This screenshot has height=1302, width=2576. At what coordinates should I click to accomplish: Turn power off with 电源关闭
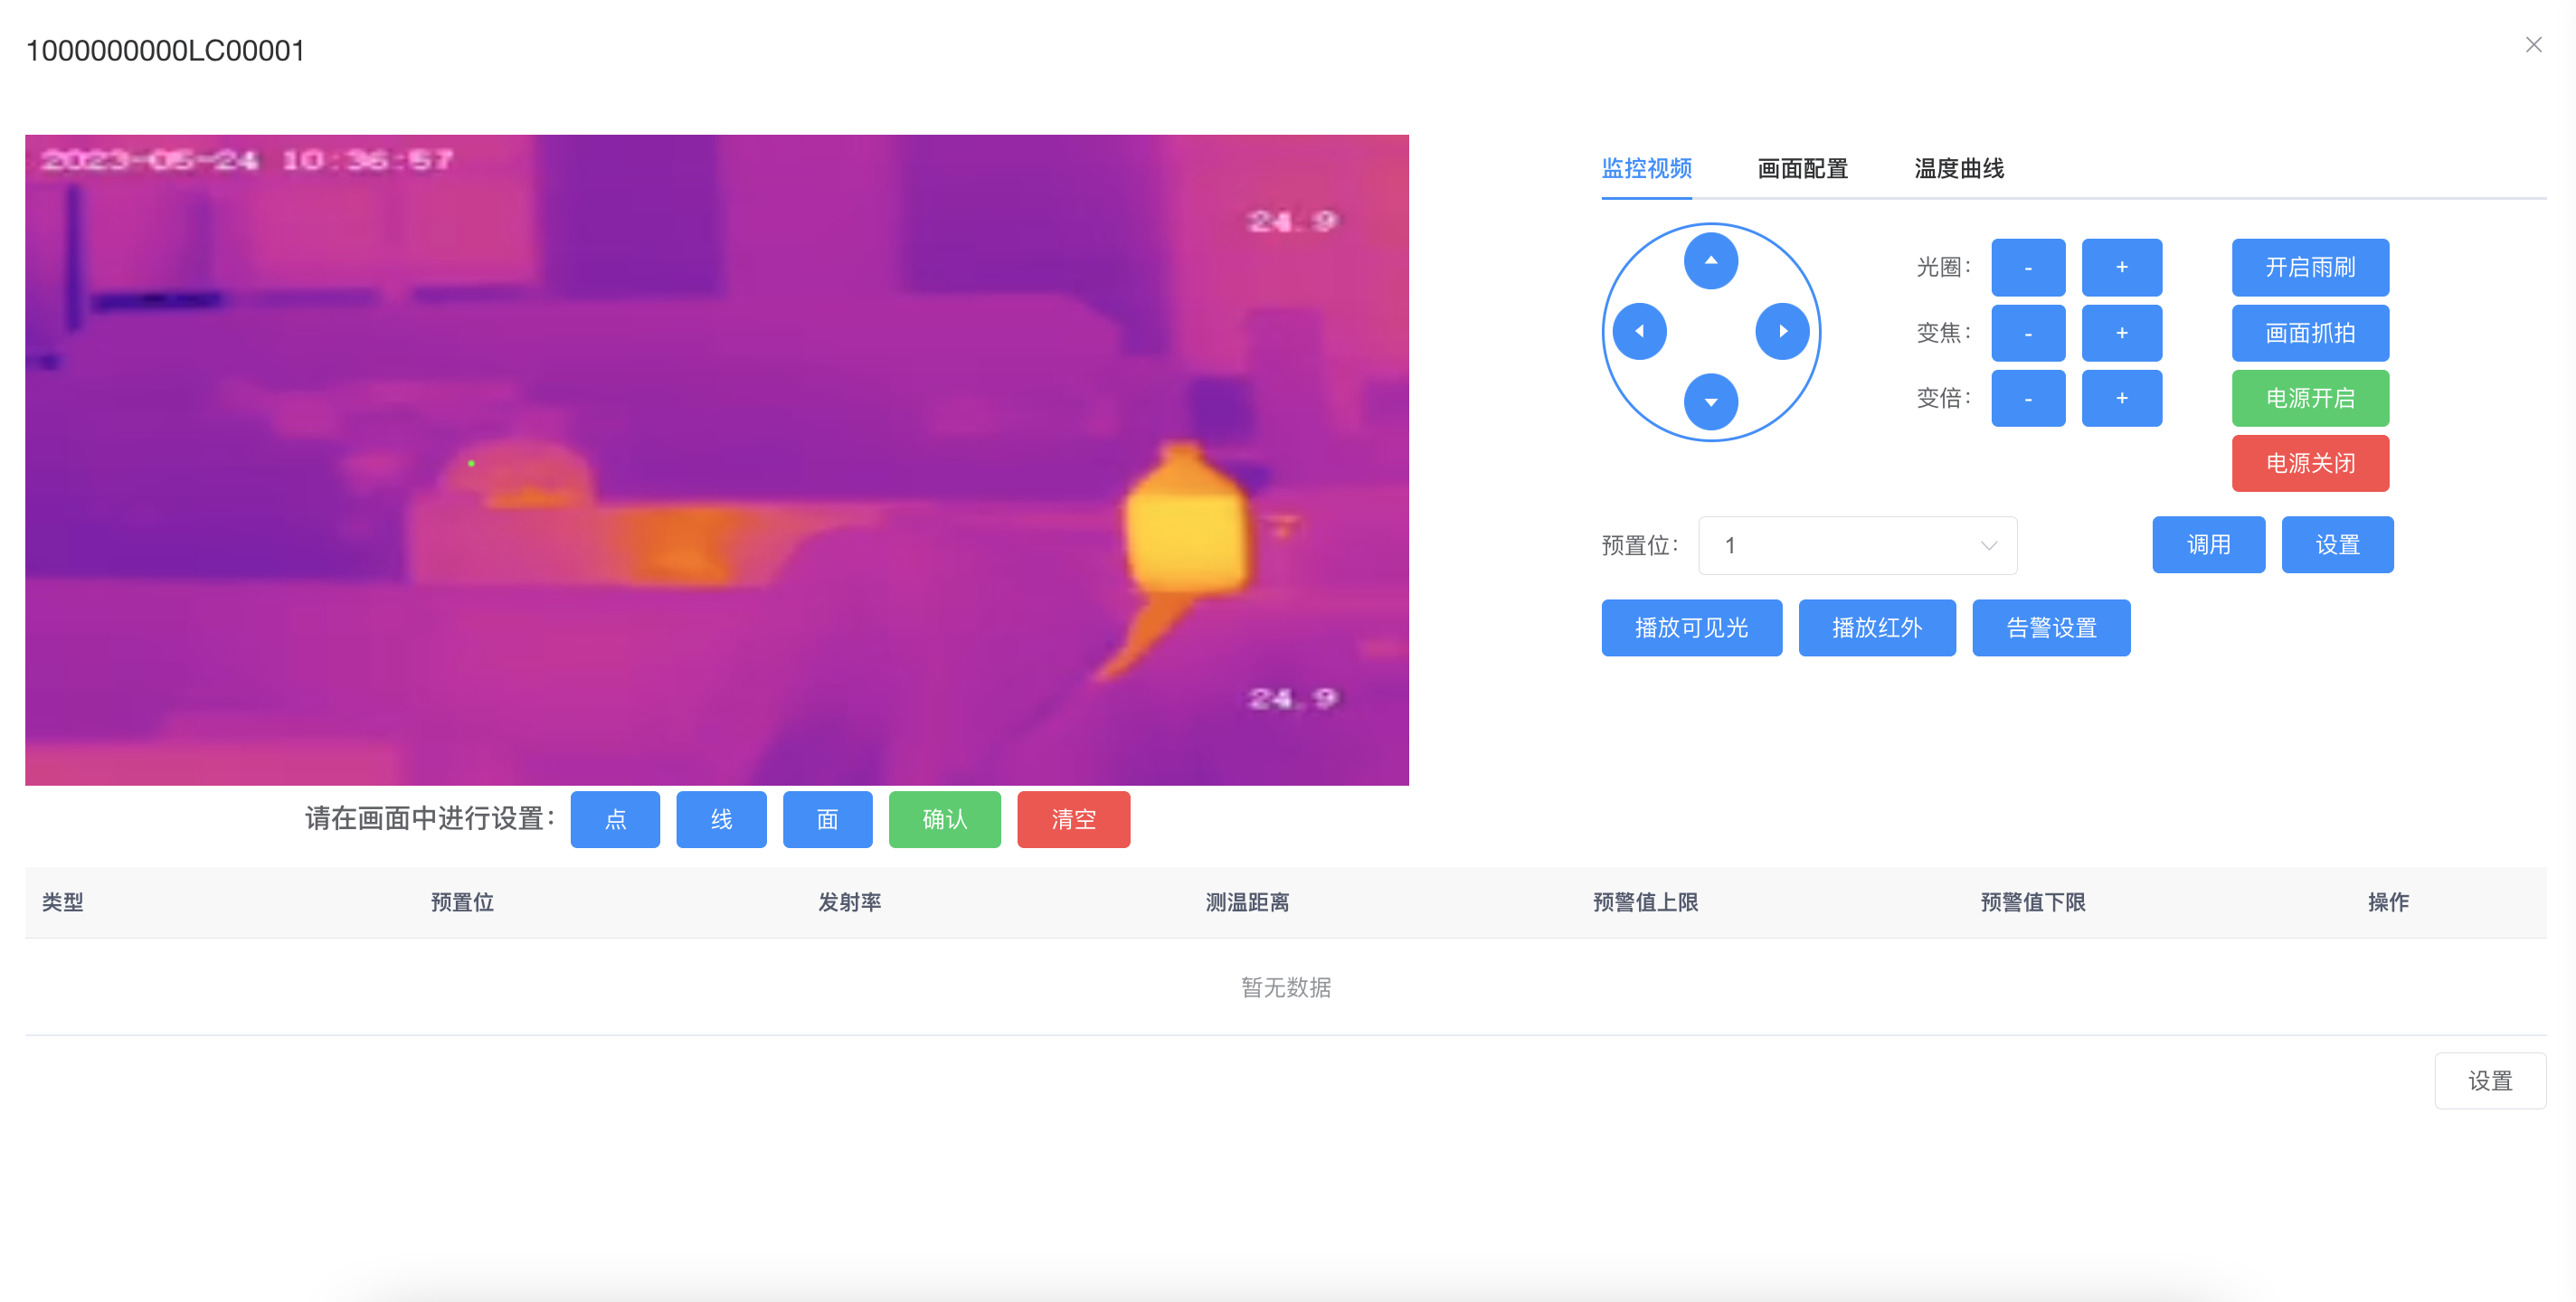coord(2309,463)
